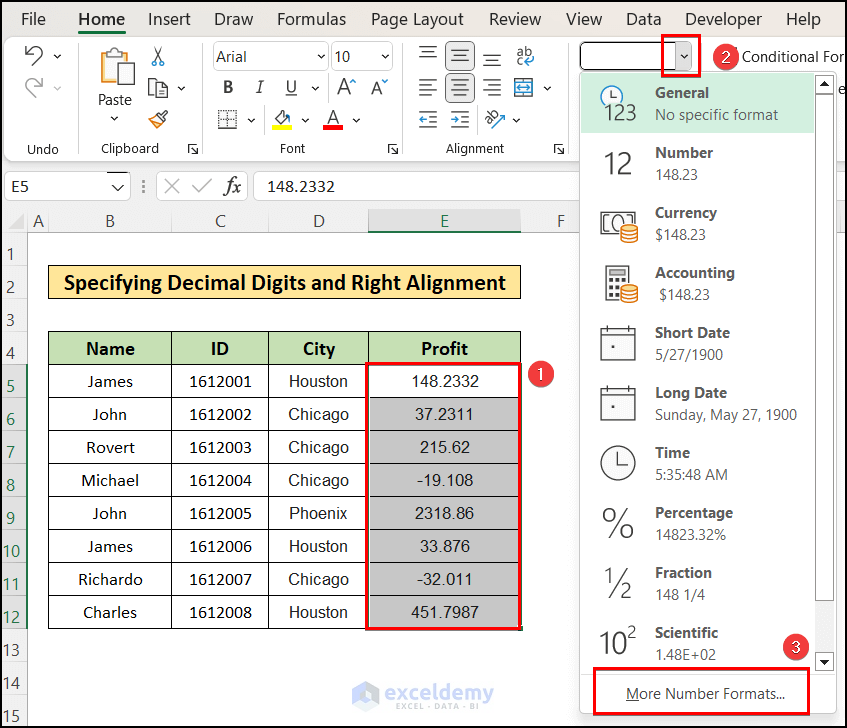The height and width of the screenshot is (728, 847).
Task: Switch to the Formulas tab
Action: coord(311,19)
